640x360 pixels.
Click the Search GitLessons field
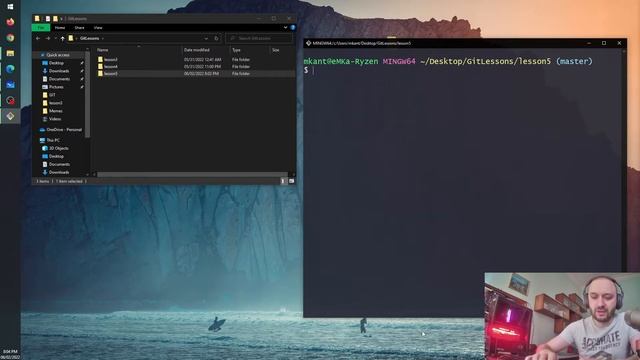(259, 38)
